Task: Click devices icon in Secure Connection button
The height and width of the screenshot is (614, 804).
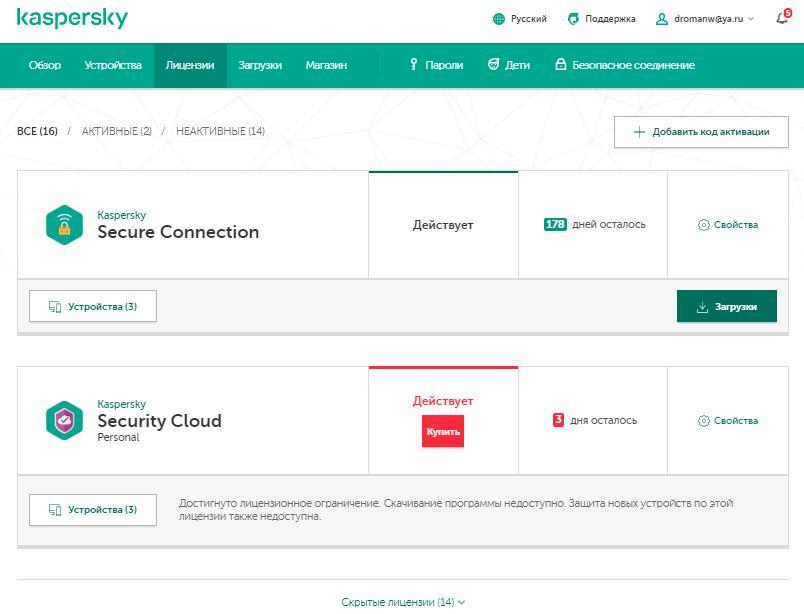Action: pyautogui.click(x=55, y=307)
